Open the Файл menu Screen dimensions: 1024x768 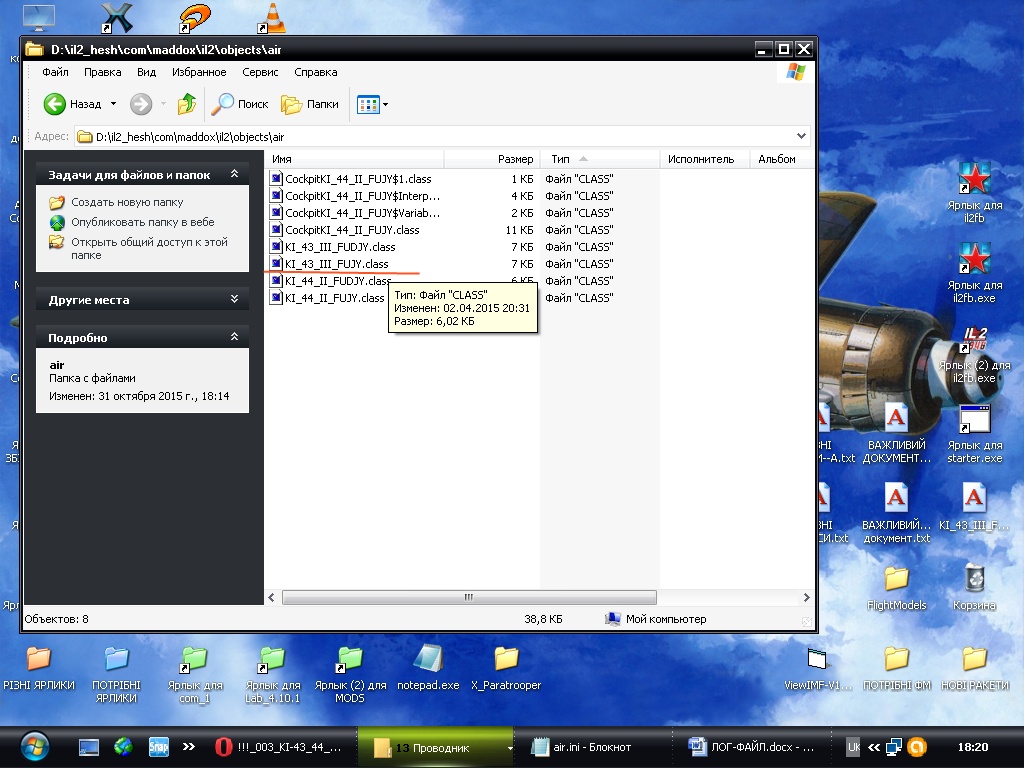pyautogui.click(x=55, y=72)
